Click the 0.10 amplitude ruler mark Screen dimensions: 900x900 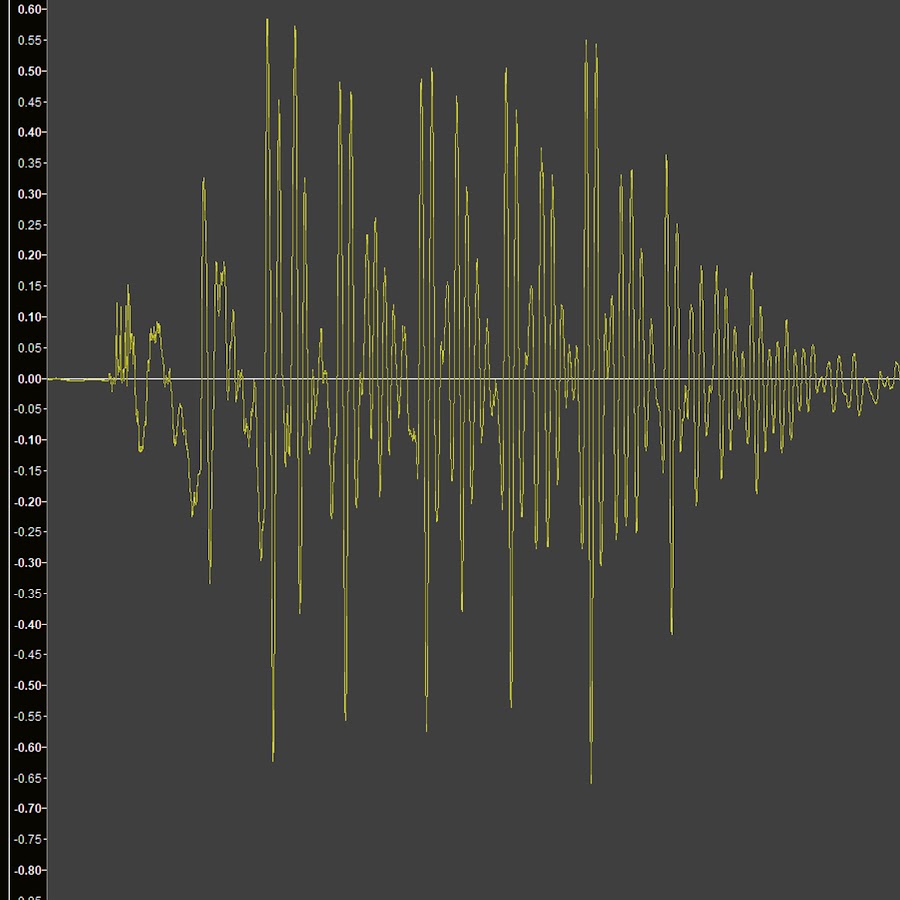tap(29, 317)
